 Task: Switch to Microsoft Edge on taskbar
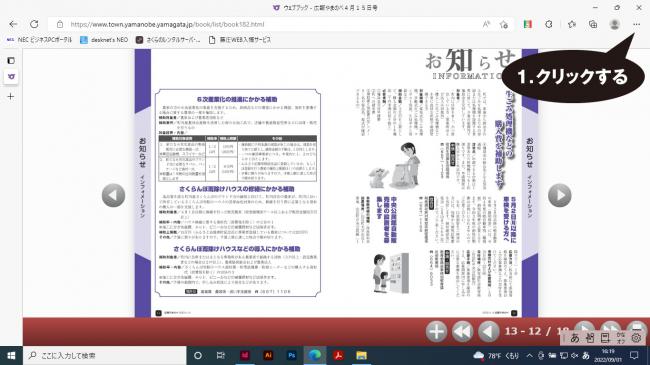315,355
